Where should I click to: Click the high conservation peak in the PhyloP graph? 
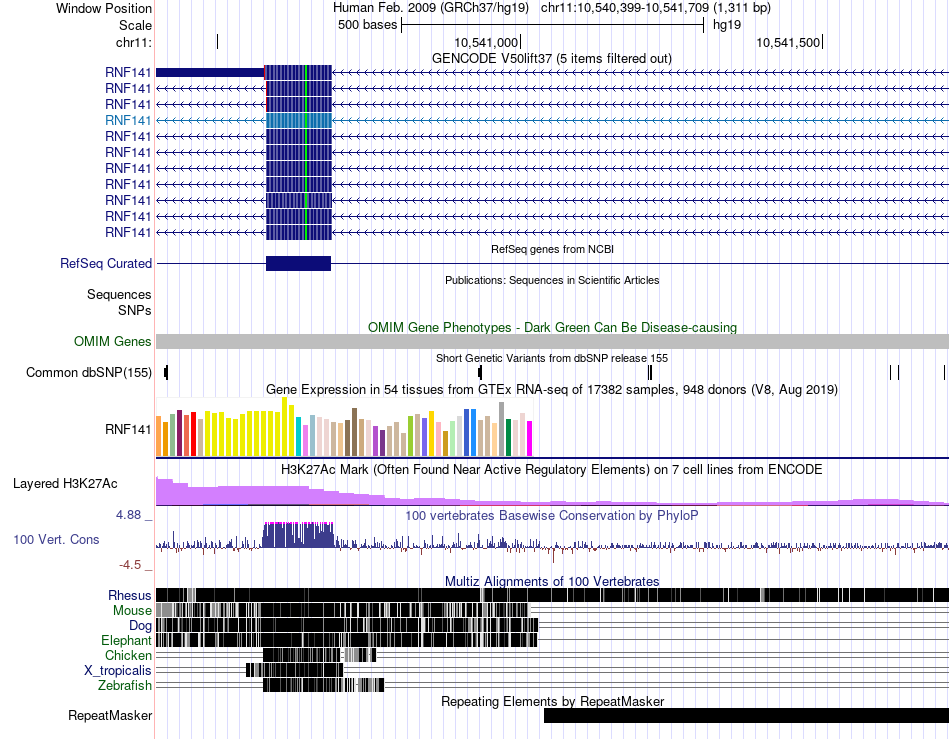(299, 535)
